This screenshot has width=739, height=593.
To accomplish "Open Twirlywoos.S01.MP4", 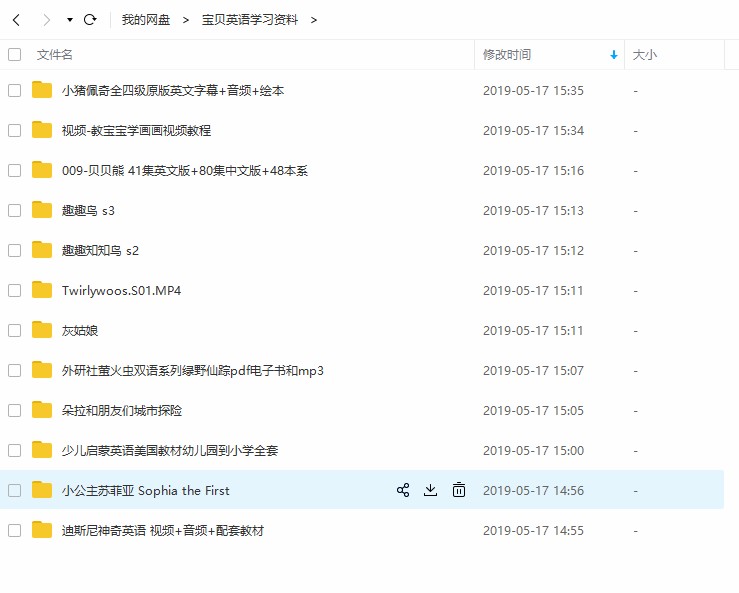I will tap(122, 291).
